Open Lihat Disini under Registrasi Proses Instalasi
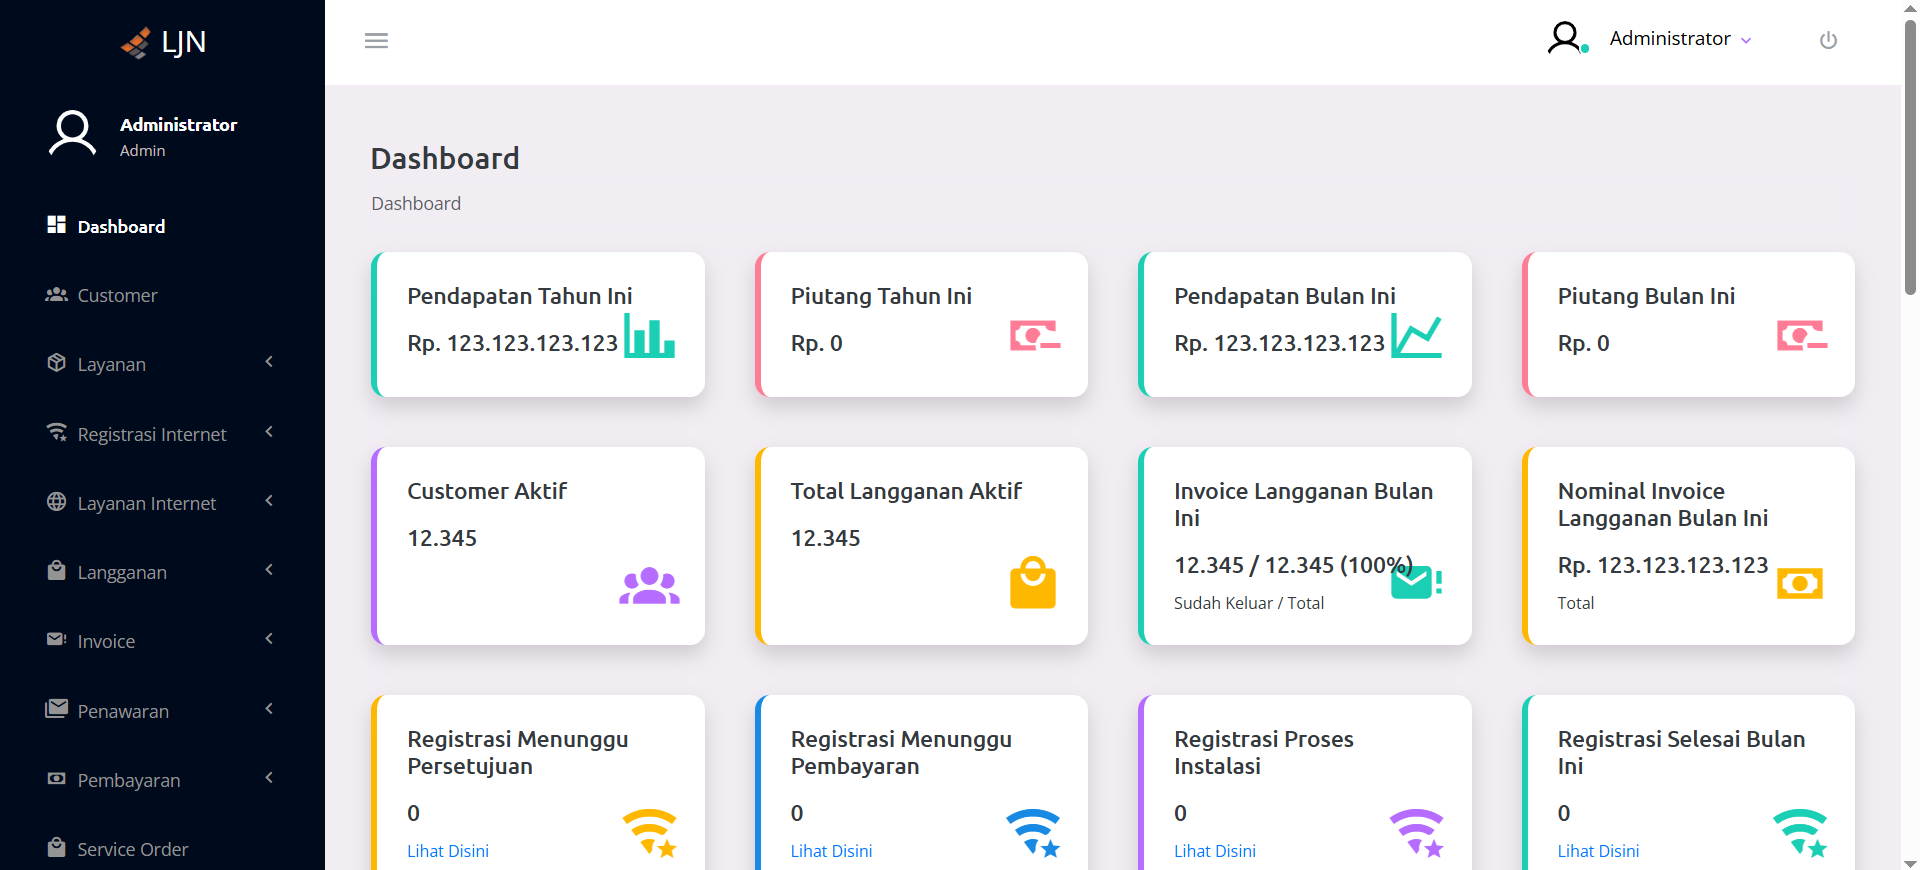Viewport: 1920px width, 870px height. 1214,851
